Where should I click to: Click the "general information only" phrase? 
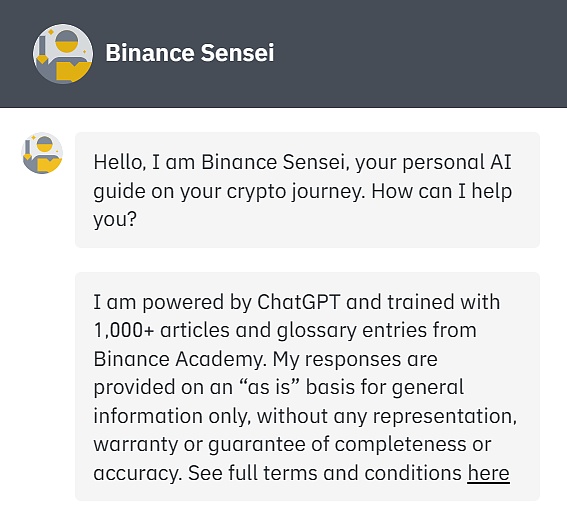278,401
